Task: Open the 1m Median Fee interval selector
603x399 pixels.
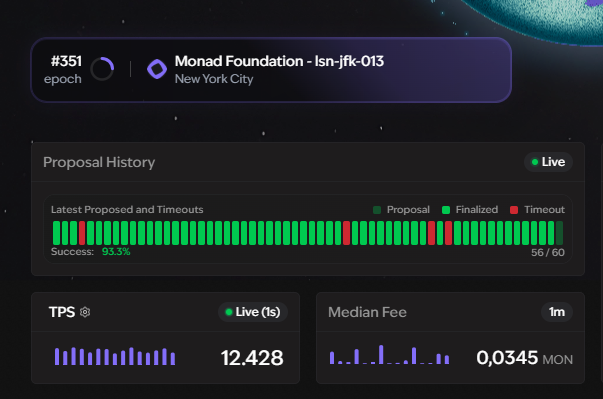Action: pyautogui.click(x=556, y=312)
